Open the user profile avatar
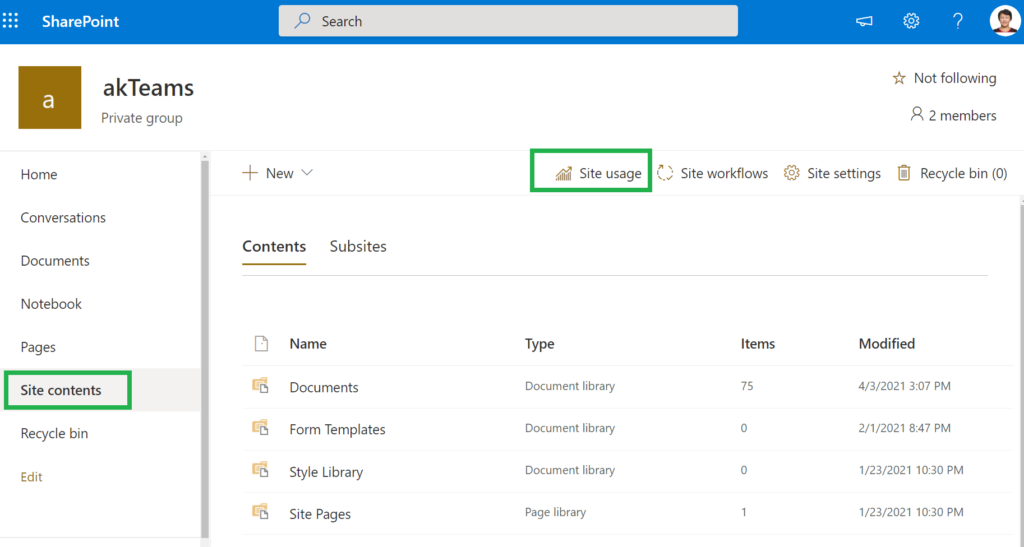 pyautogui.click(x=1004, y=21)
